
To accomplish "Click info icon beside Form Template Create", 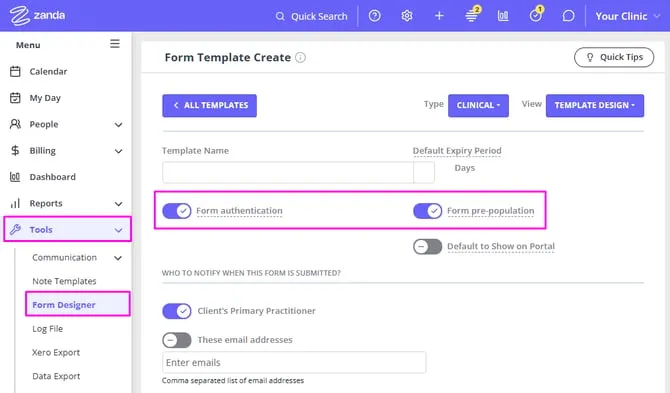I will click(x=300, y=57).
